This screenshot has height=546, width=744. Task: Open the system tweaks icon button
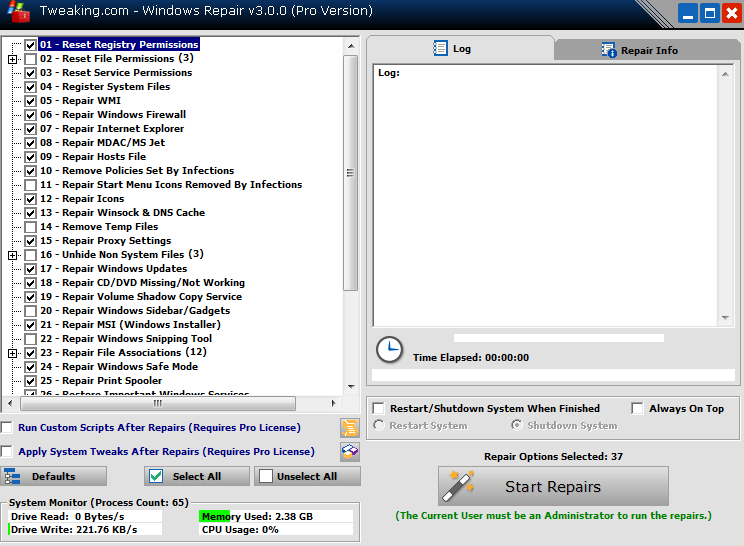350,452
